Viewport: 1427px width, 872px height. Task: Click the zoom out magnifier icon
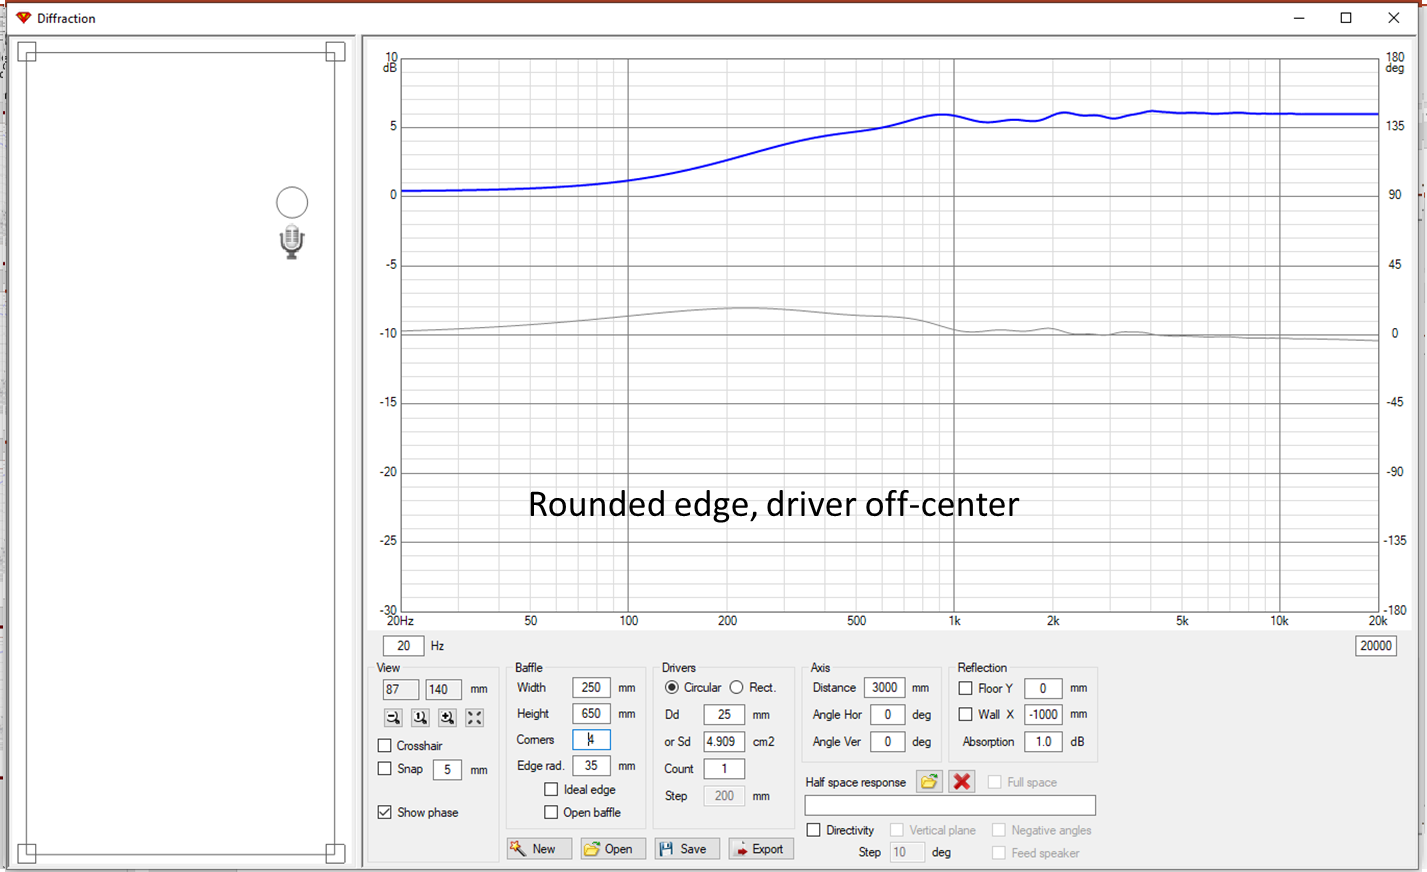pyautogui.click(x=393, y=718)
